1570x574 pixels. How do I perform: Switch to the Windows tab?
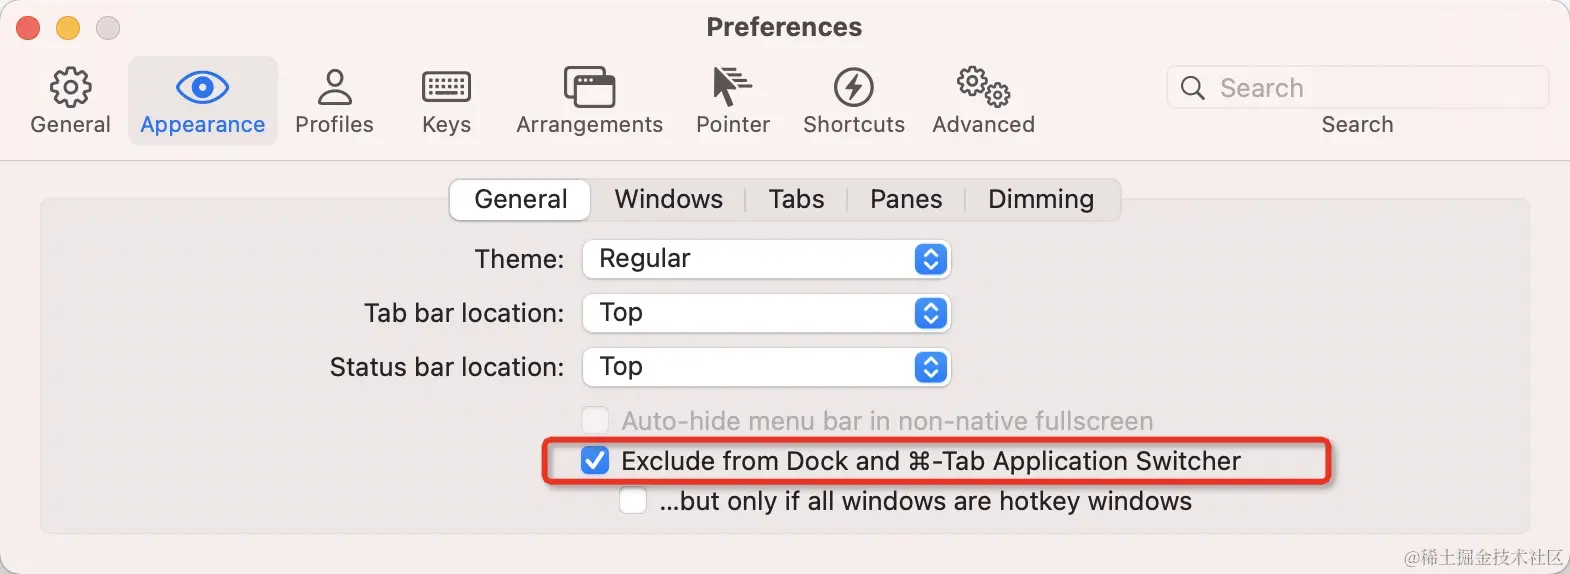668,199
